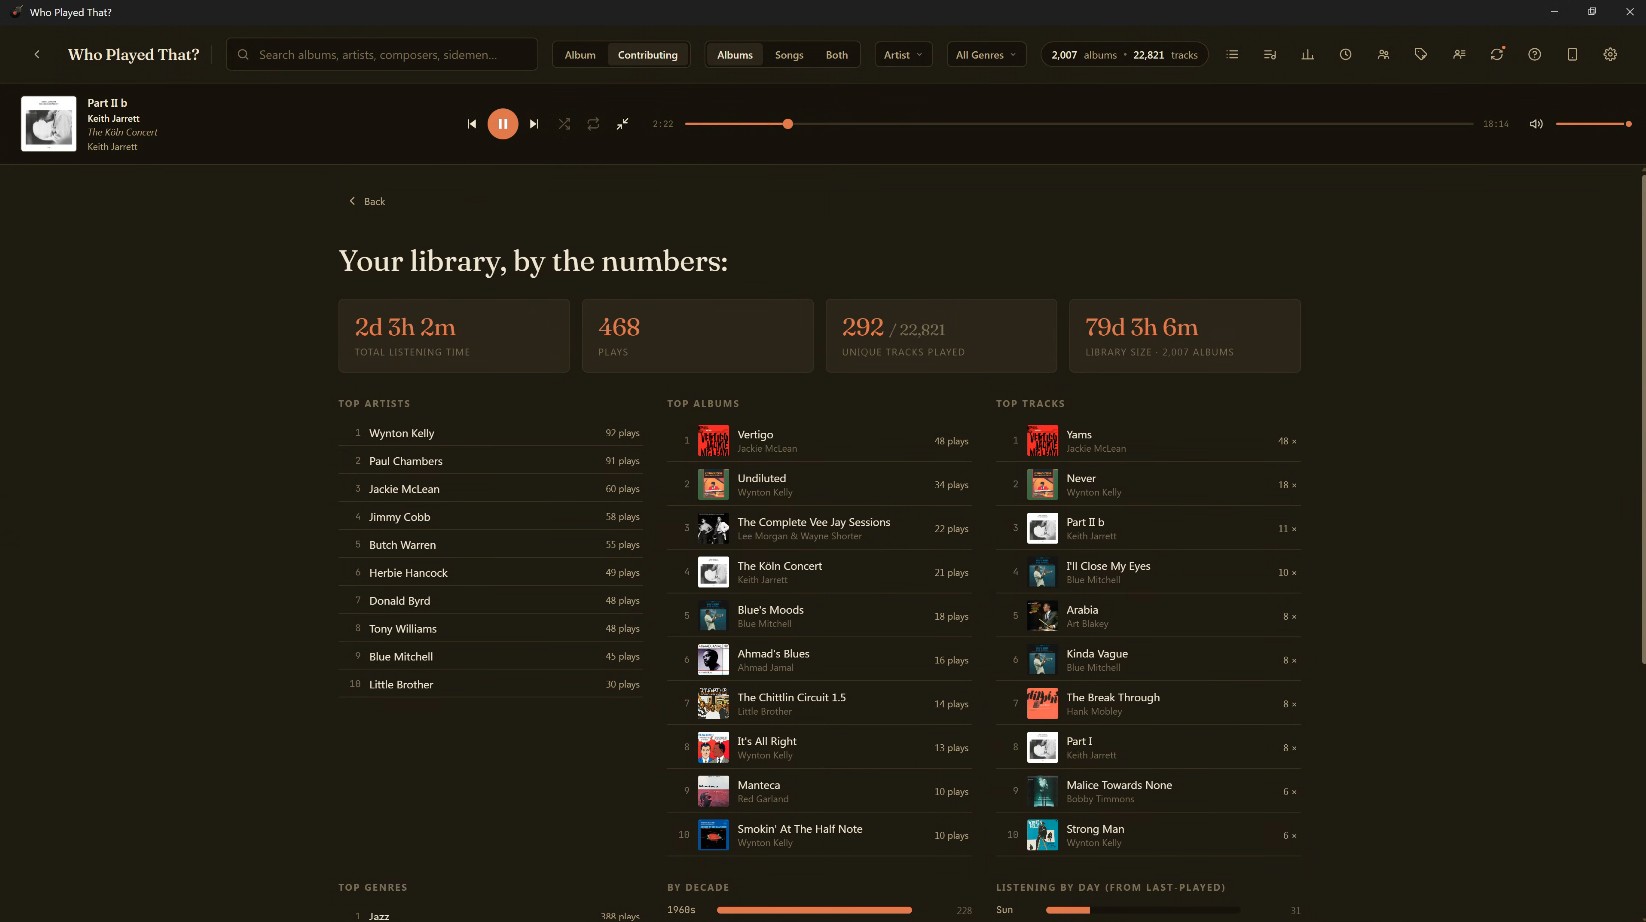
Task: Open the help question mark icon
Action: pyautogui.click(x=1534, y=55)
